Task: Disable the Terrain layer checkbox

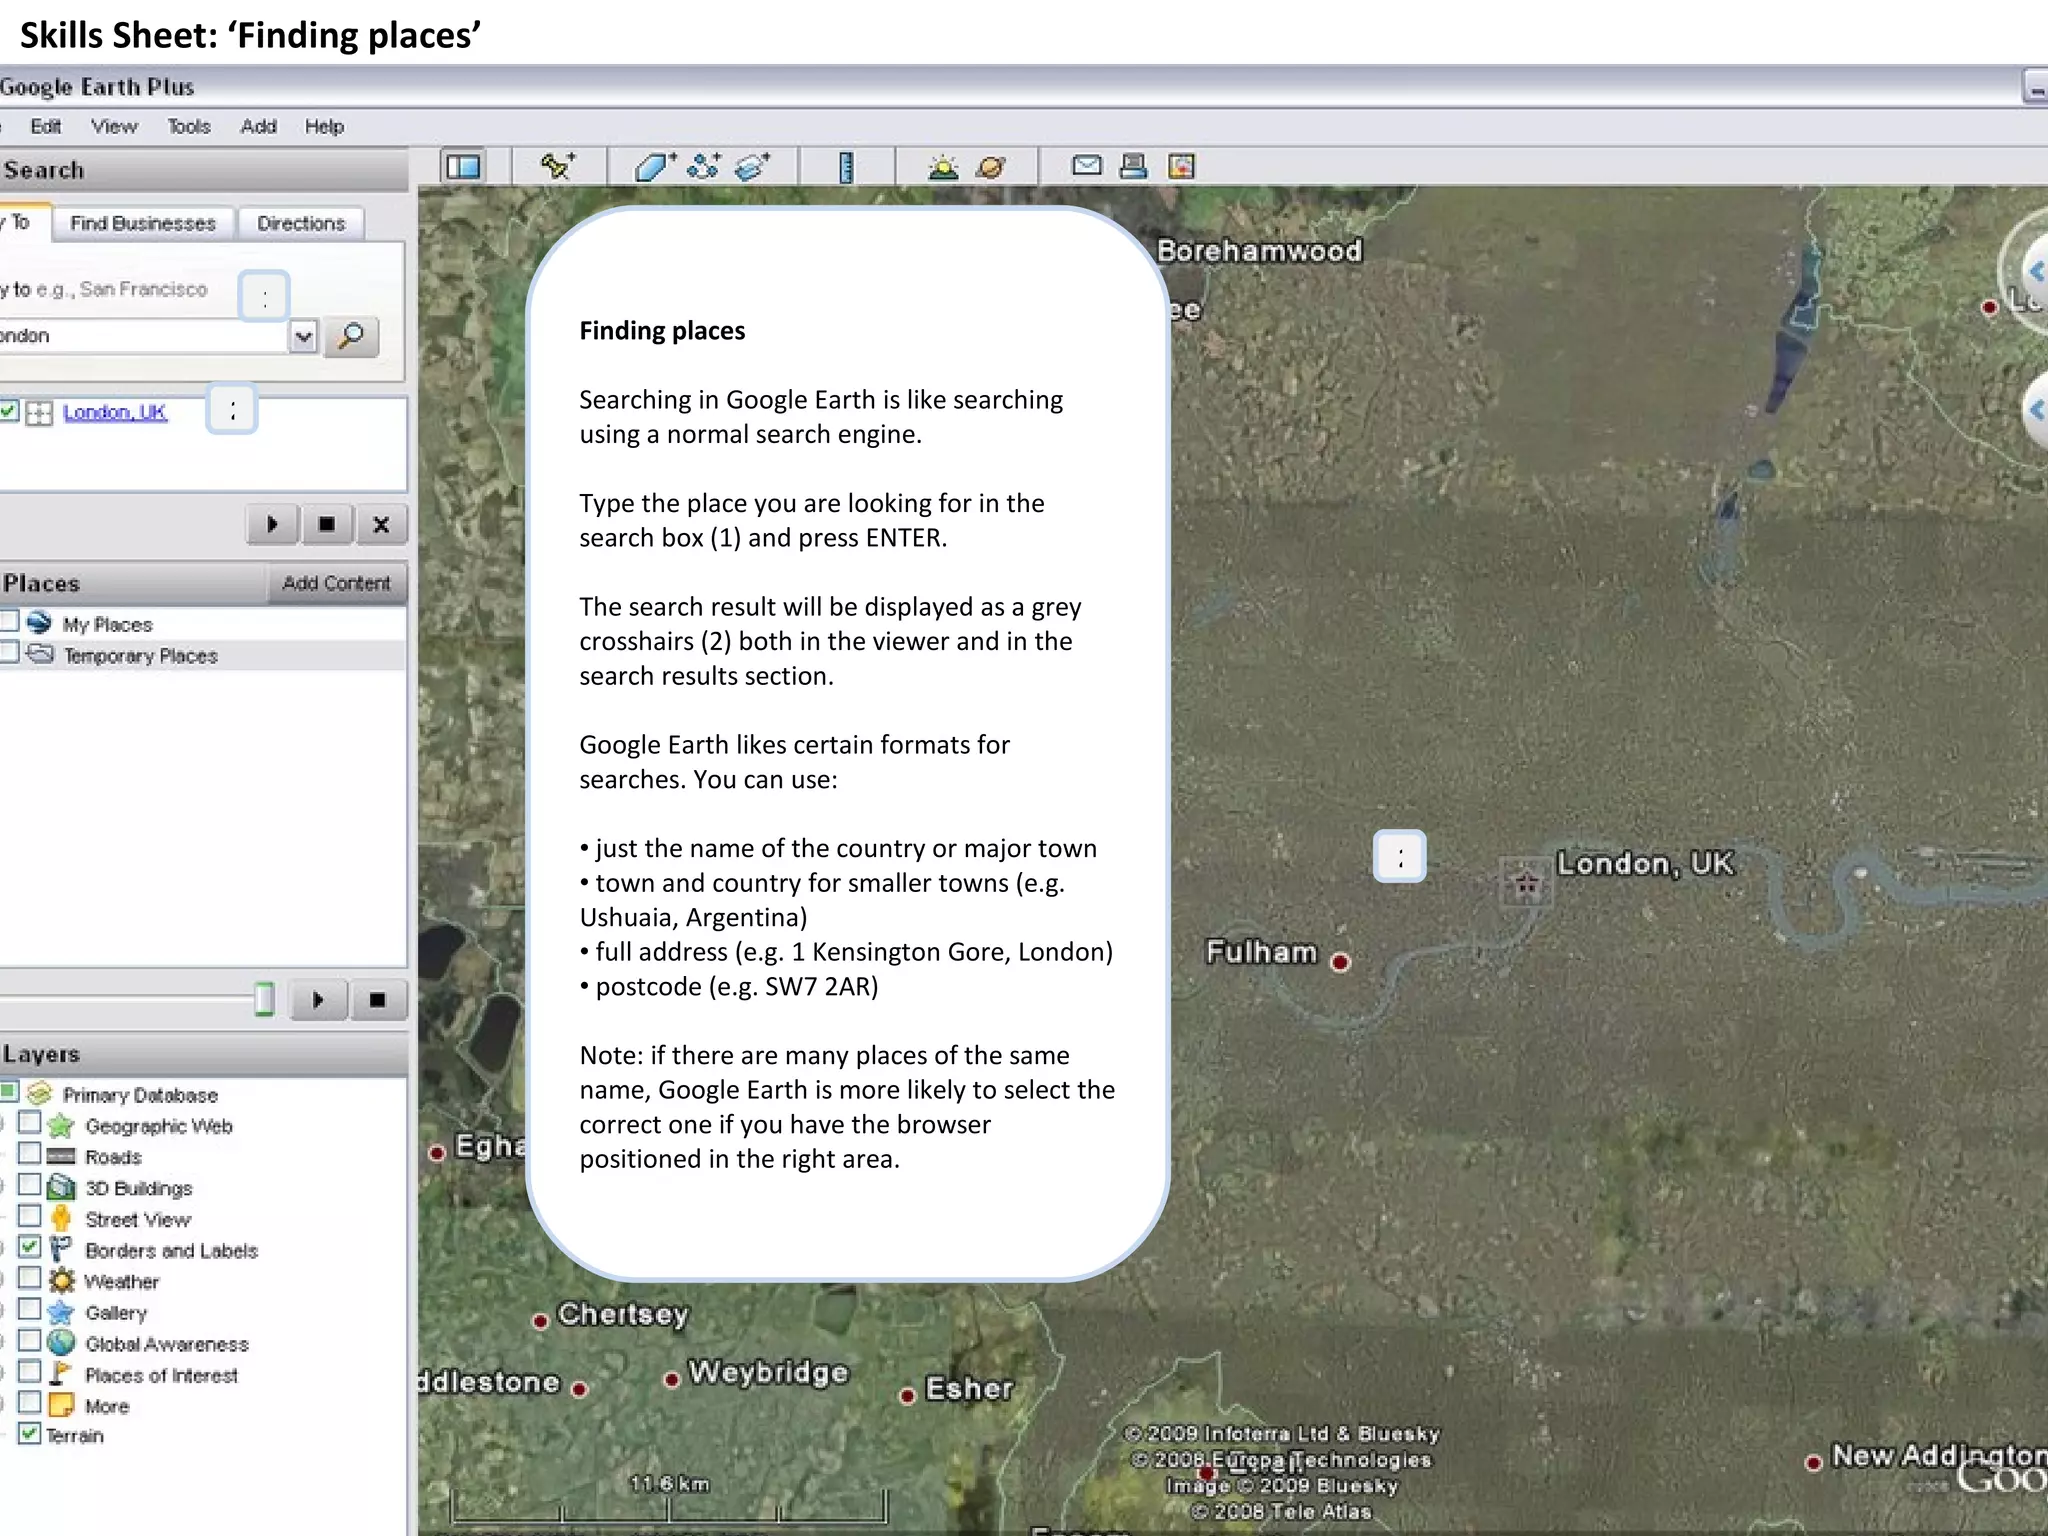Action: point(29,1433)
